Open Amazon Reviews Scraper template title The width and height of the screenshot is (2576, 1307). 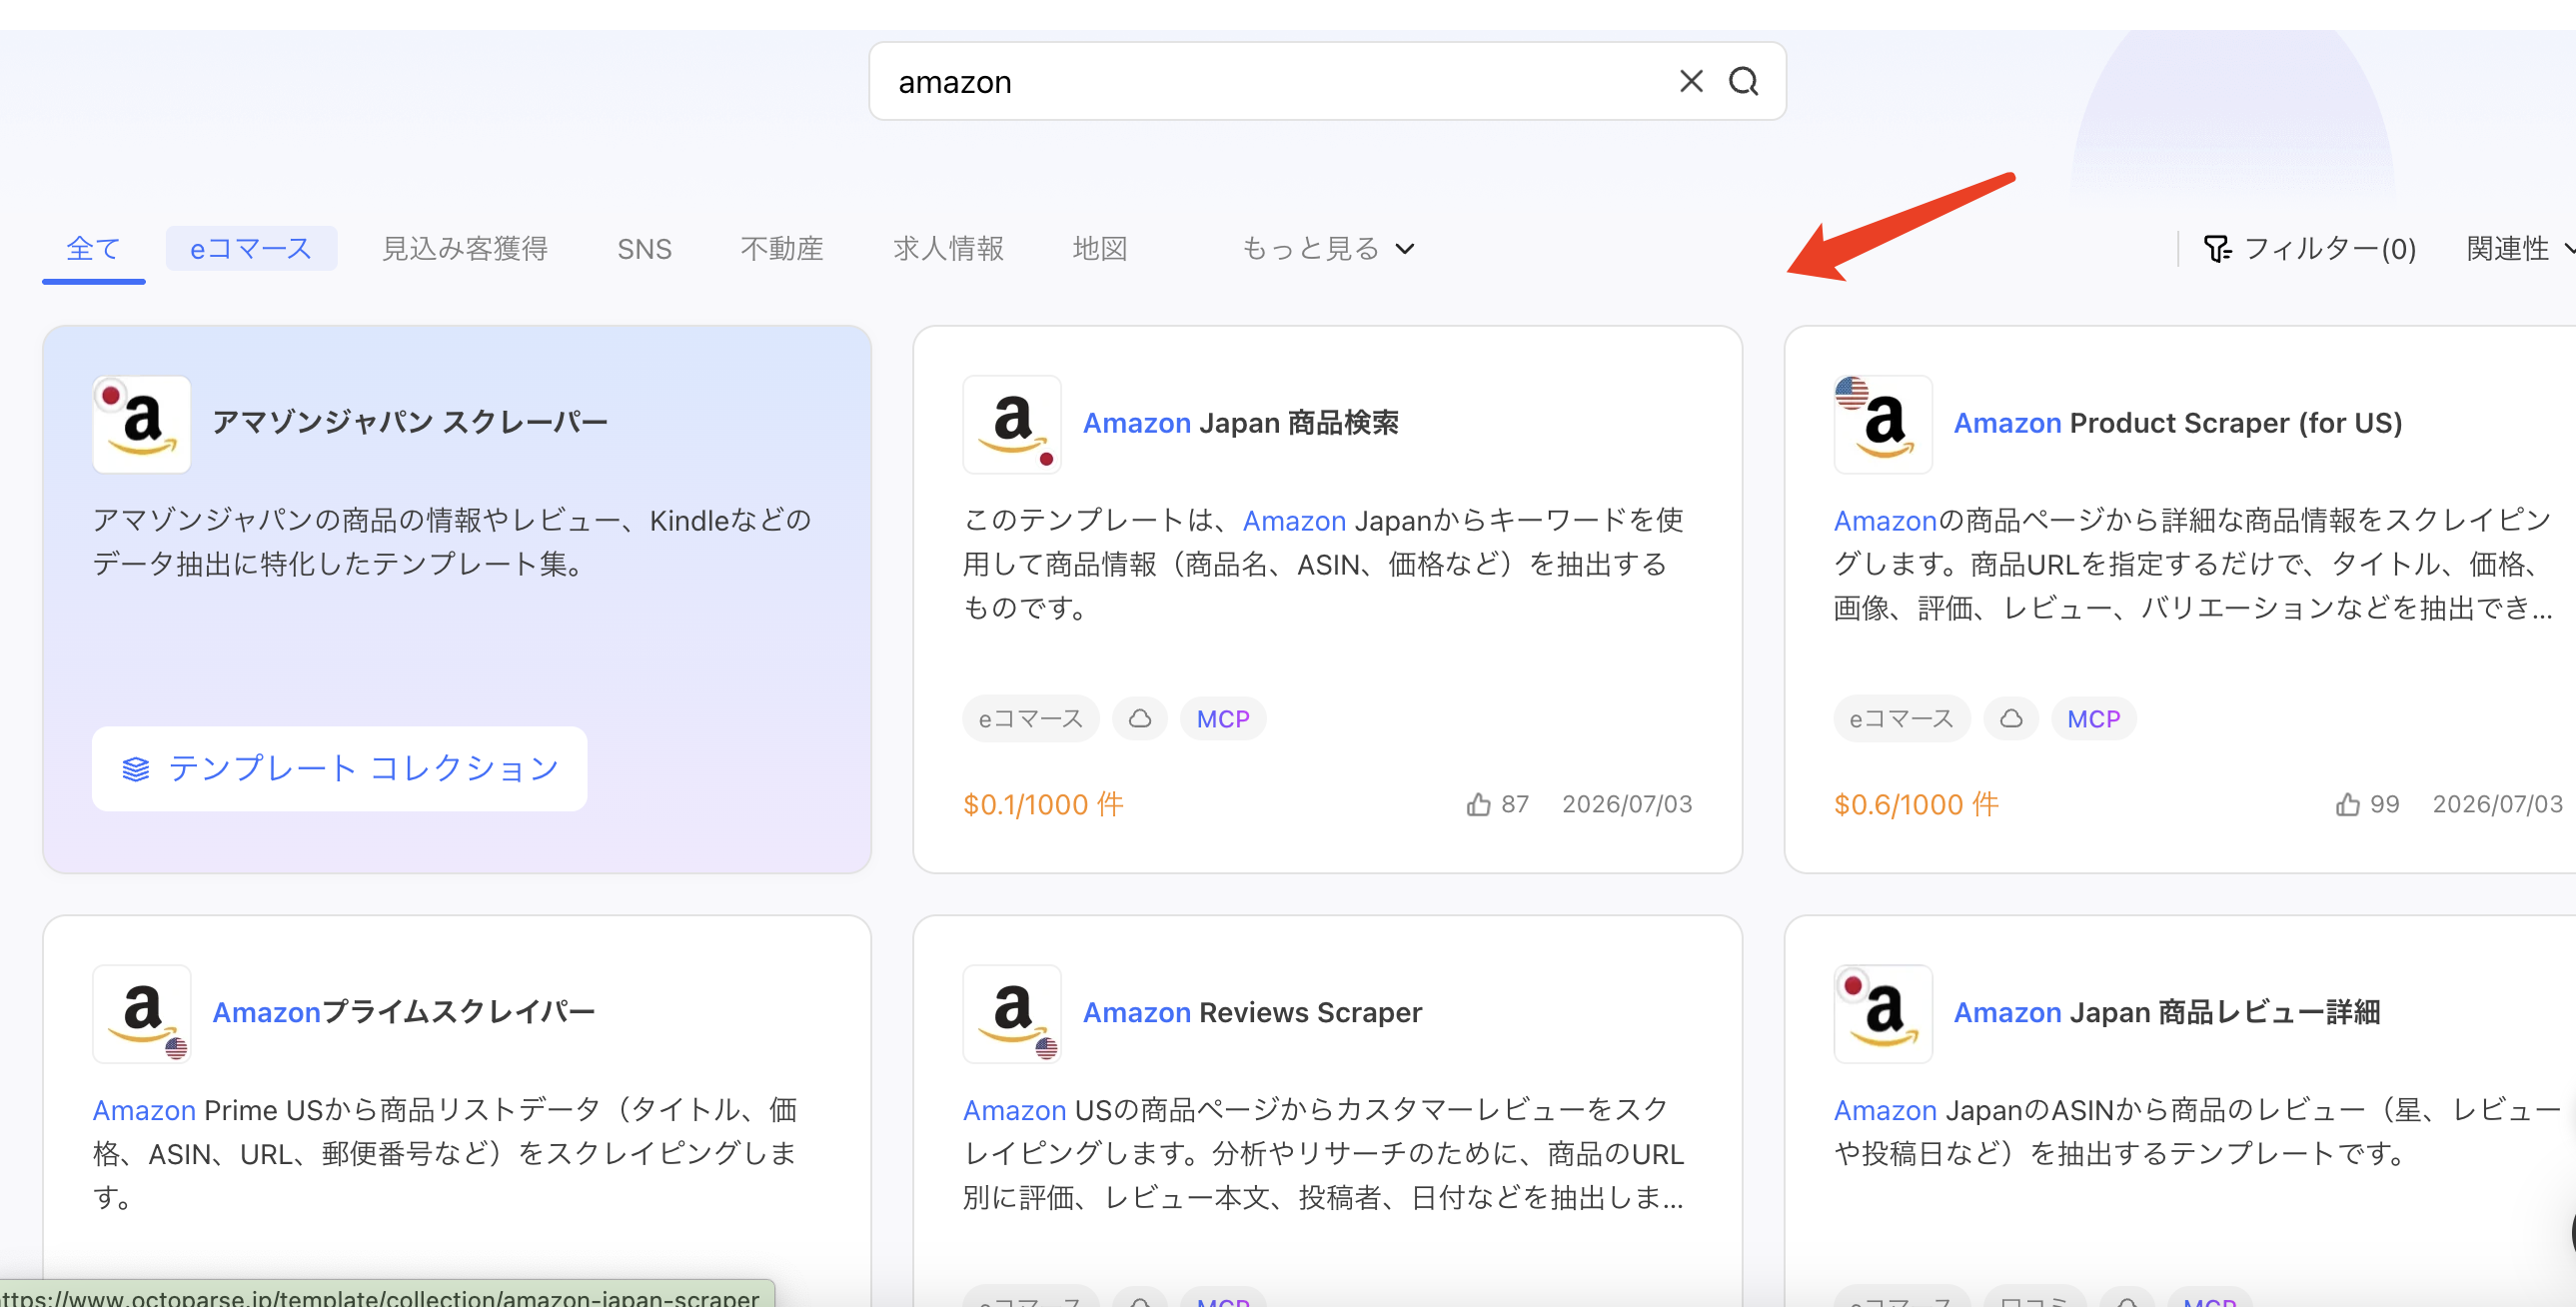coord(1252,1012)
